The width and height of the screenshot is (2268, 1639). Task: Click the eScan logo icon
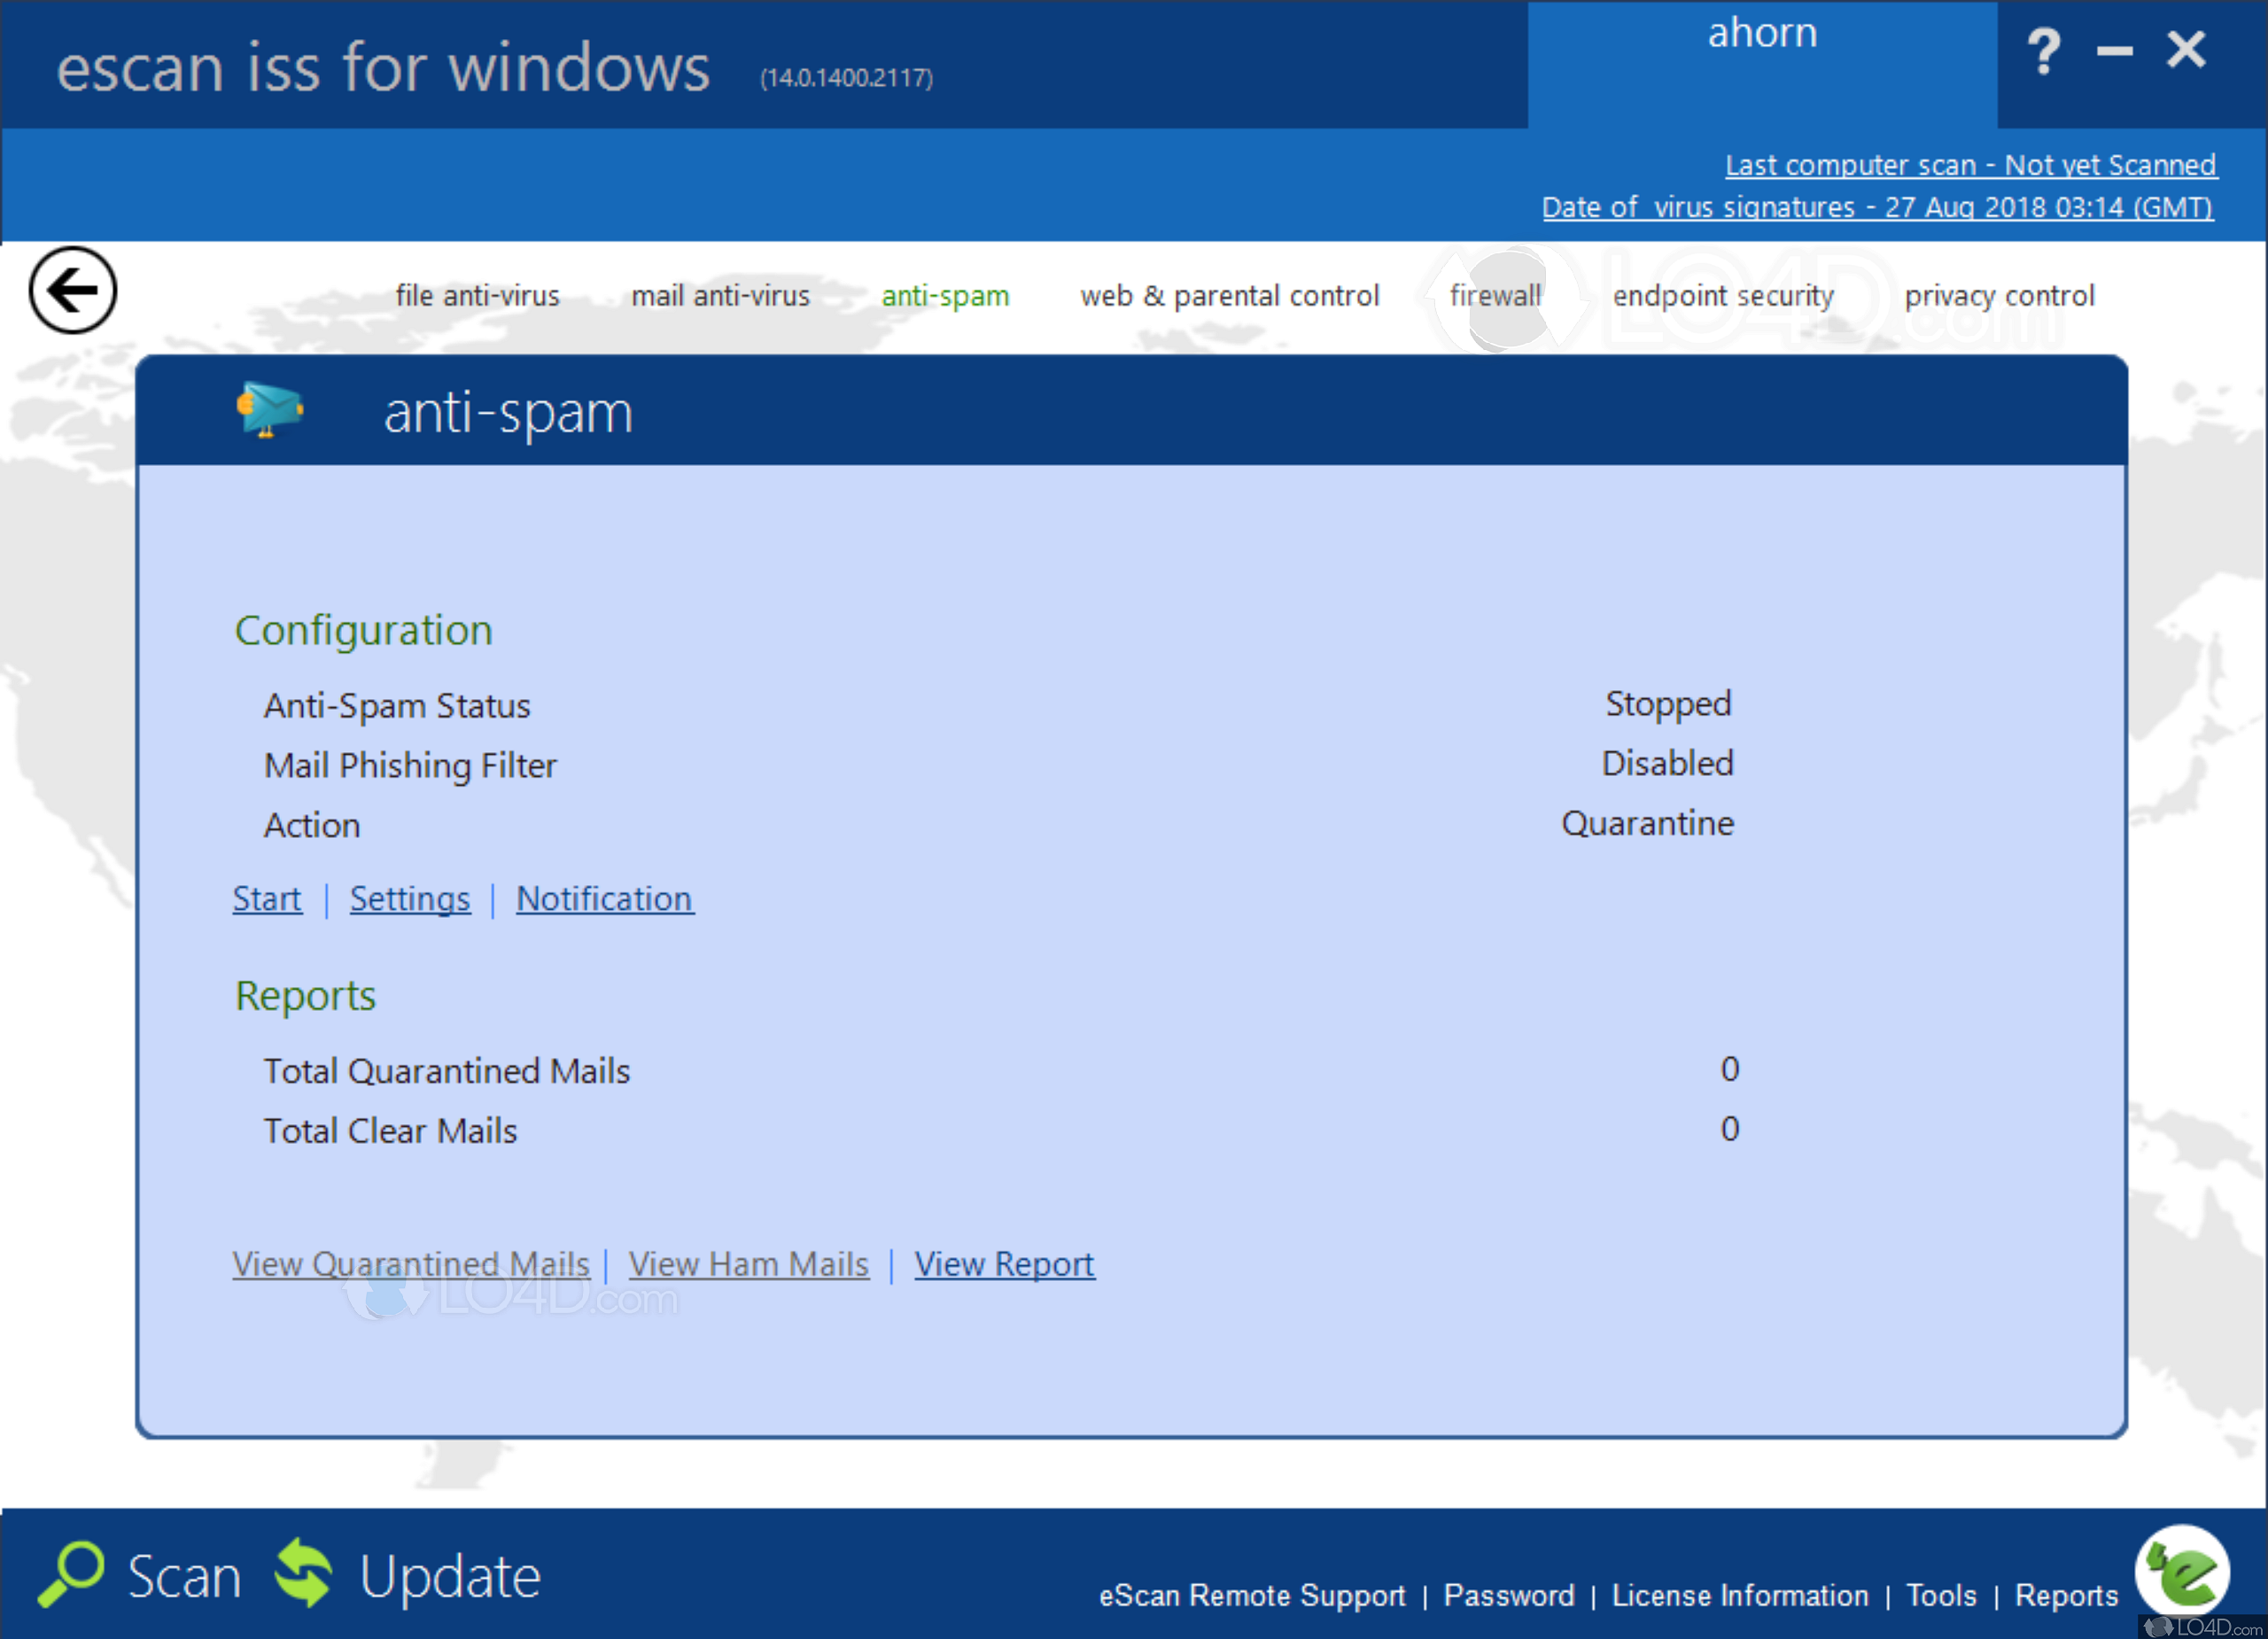coord(2181,1571)
